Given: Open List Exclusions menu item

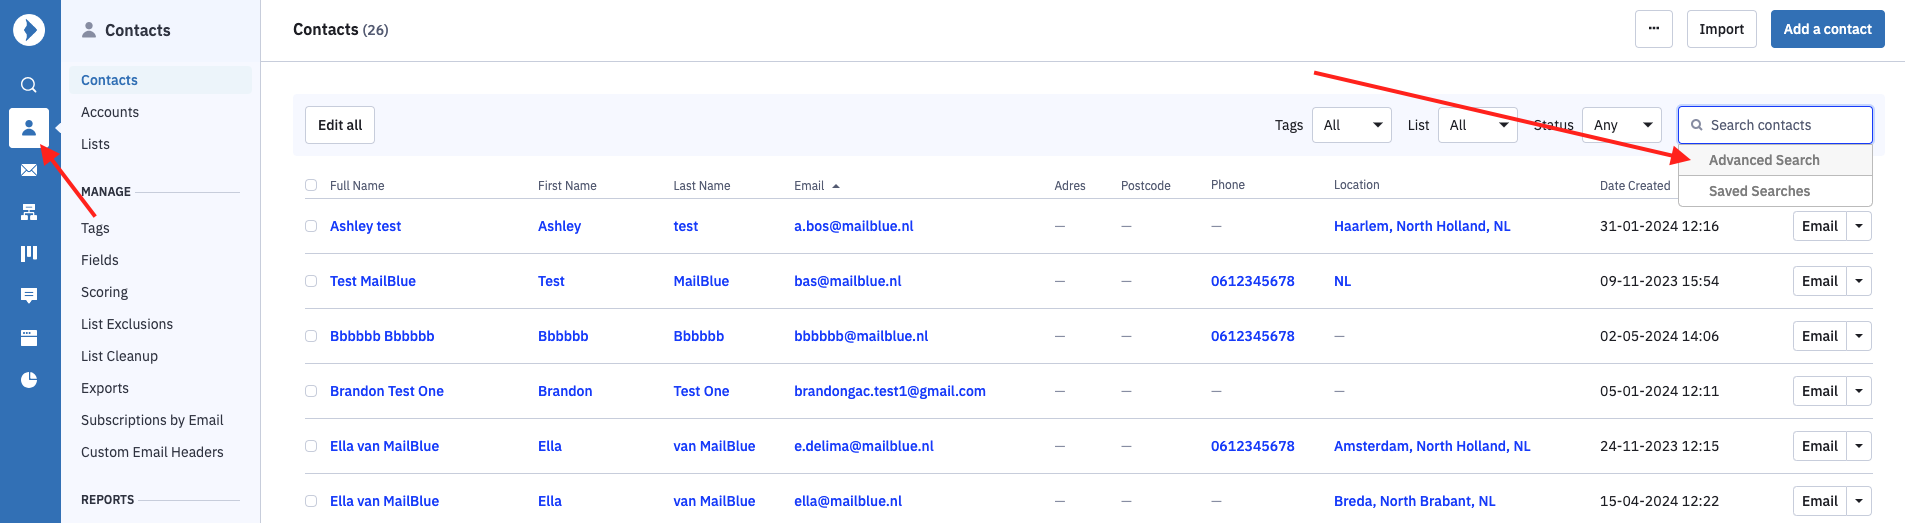Looking at the screenshot, I should pos(127,324).
